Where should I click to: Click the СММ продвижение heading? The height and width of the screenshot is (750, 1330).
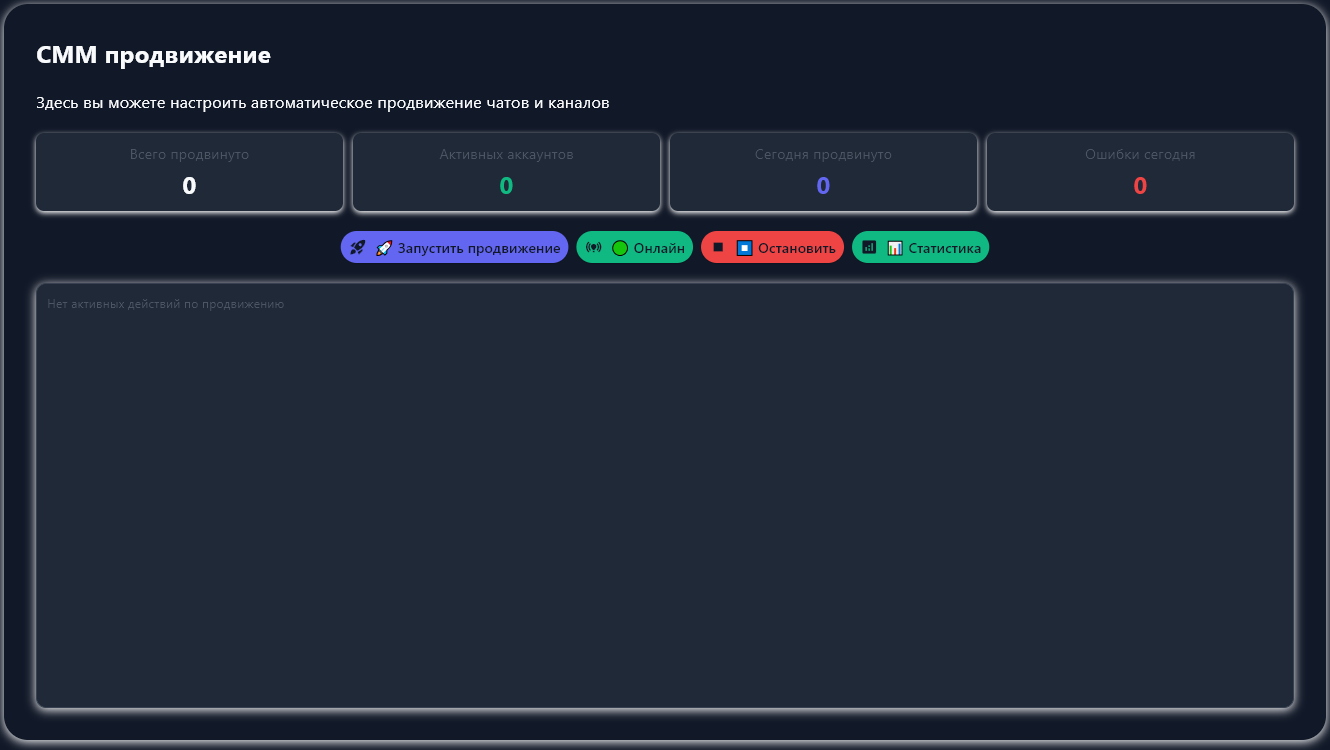point(153,56)
